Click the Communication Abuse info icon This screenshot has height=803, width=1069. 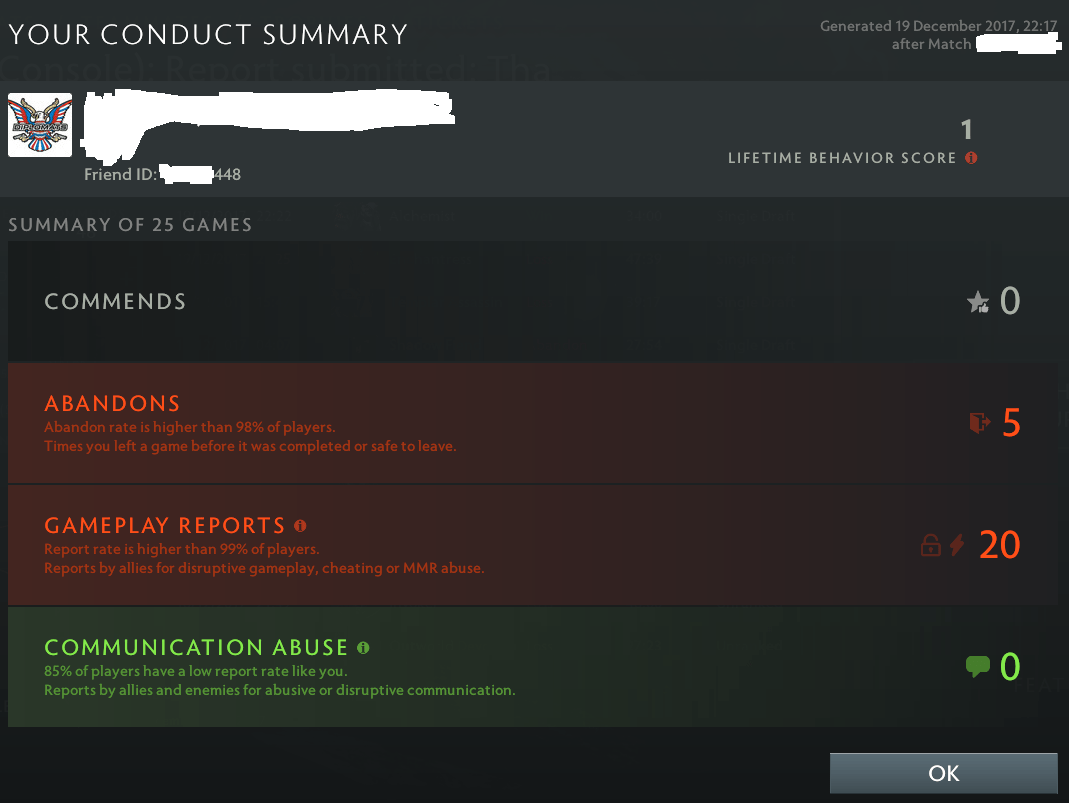(363, 648)
